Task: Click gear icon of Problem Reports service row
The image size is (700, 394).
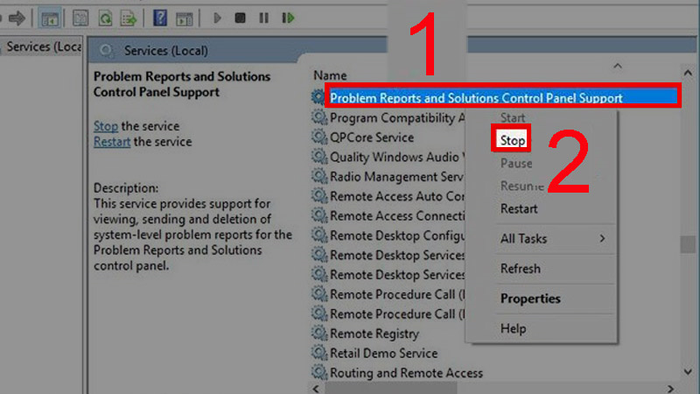Action: click(318, 97)
